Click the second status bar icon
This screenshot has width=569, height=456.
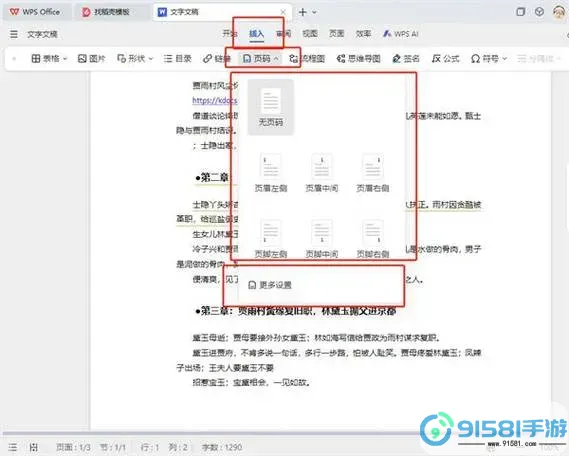tap(33, 447)
